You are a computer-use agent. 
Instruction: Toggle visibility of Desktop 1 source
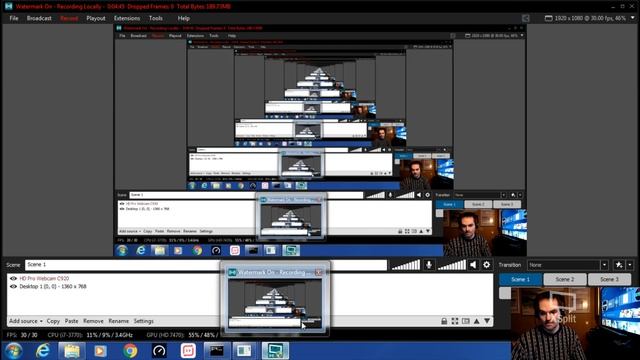click(13, 287)
